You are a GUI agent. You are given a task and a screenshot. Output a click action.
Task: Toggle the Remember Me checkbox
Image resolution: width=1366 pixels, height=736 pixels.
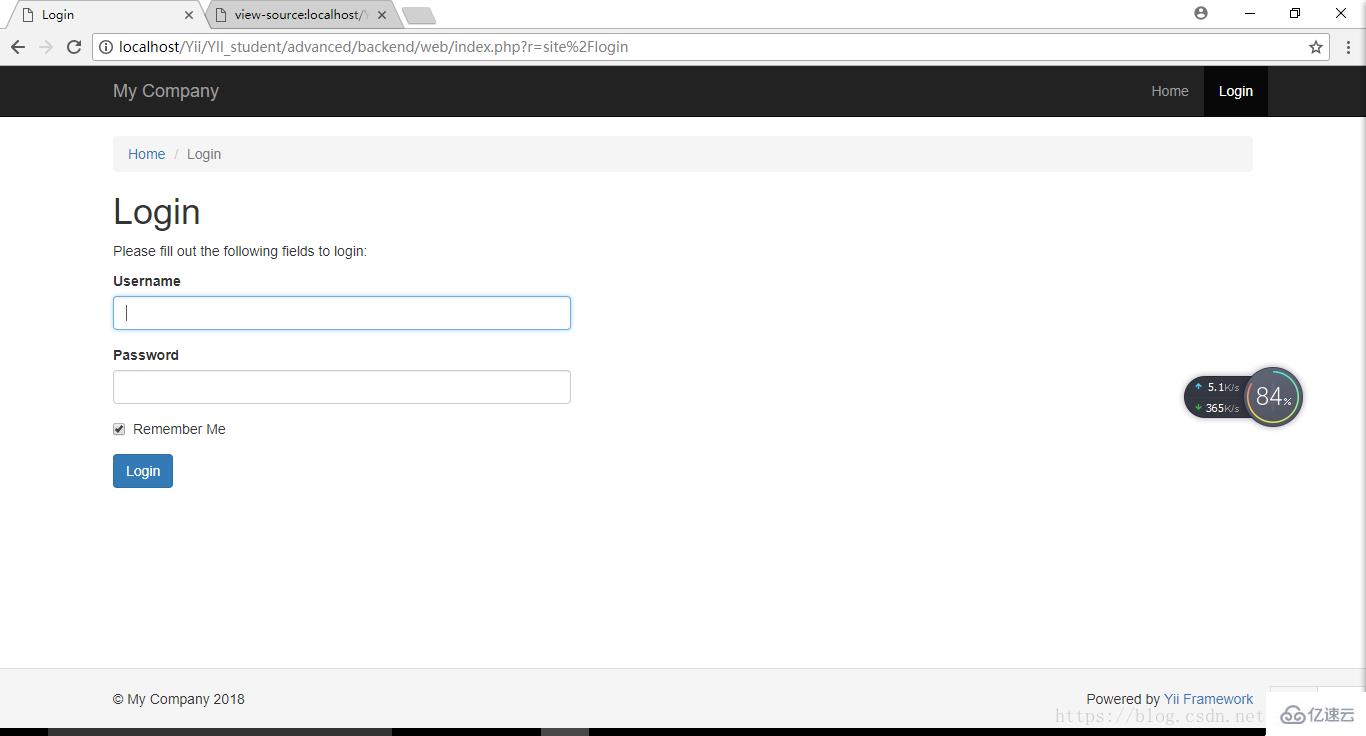pos(119,429)
